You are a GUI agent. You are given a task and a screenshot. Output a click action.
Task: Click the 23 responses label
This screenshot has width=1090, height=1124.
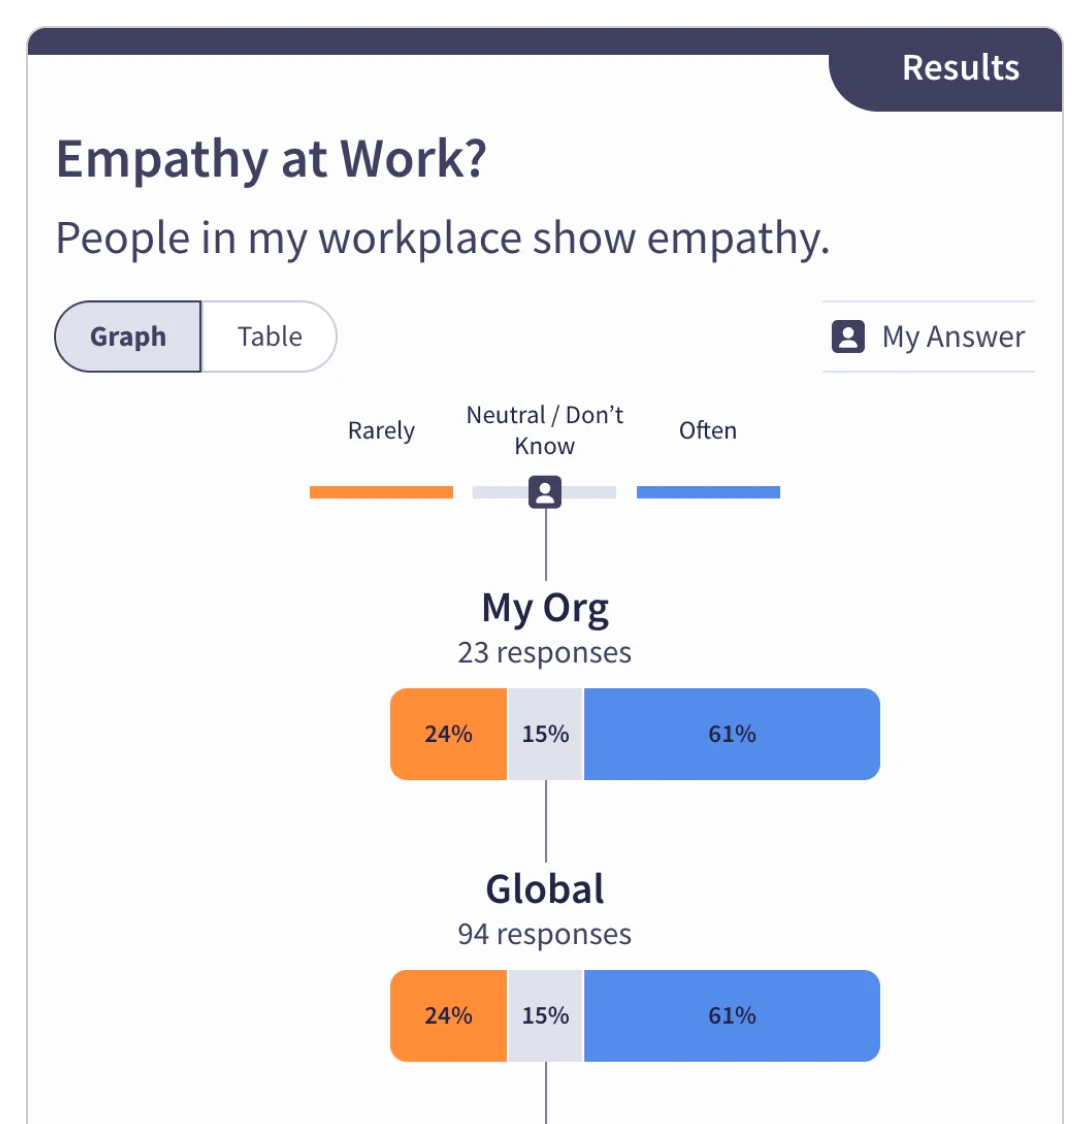point(545,652)
